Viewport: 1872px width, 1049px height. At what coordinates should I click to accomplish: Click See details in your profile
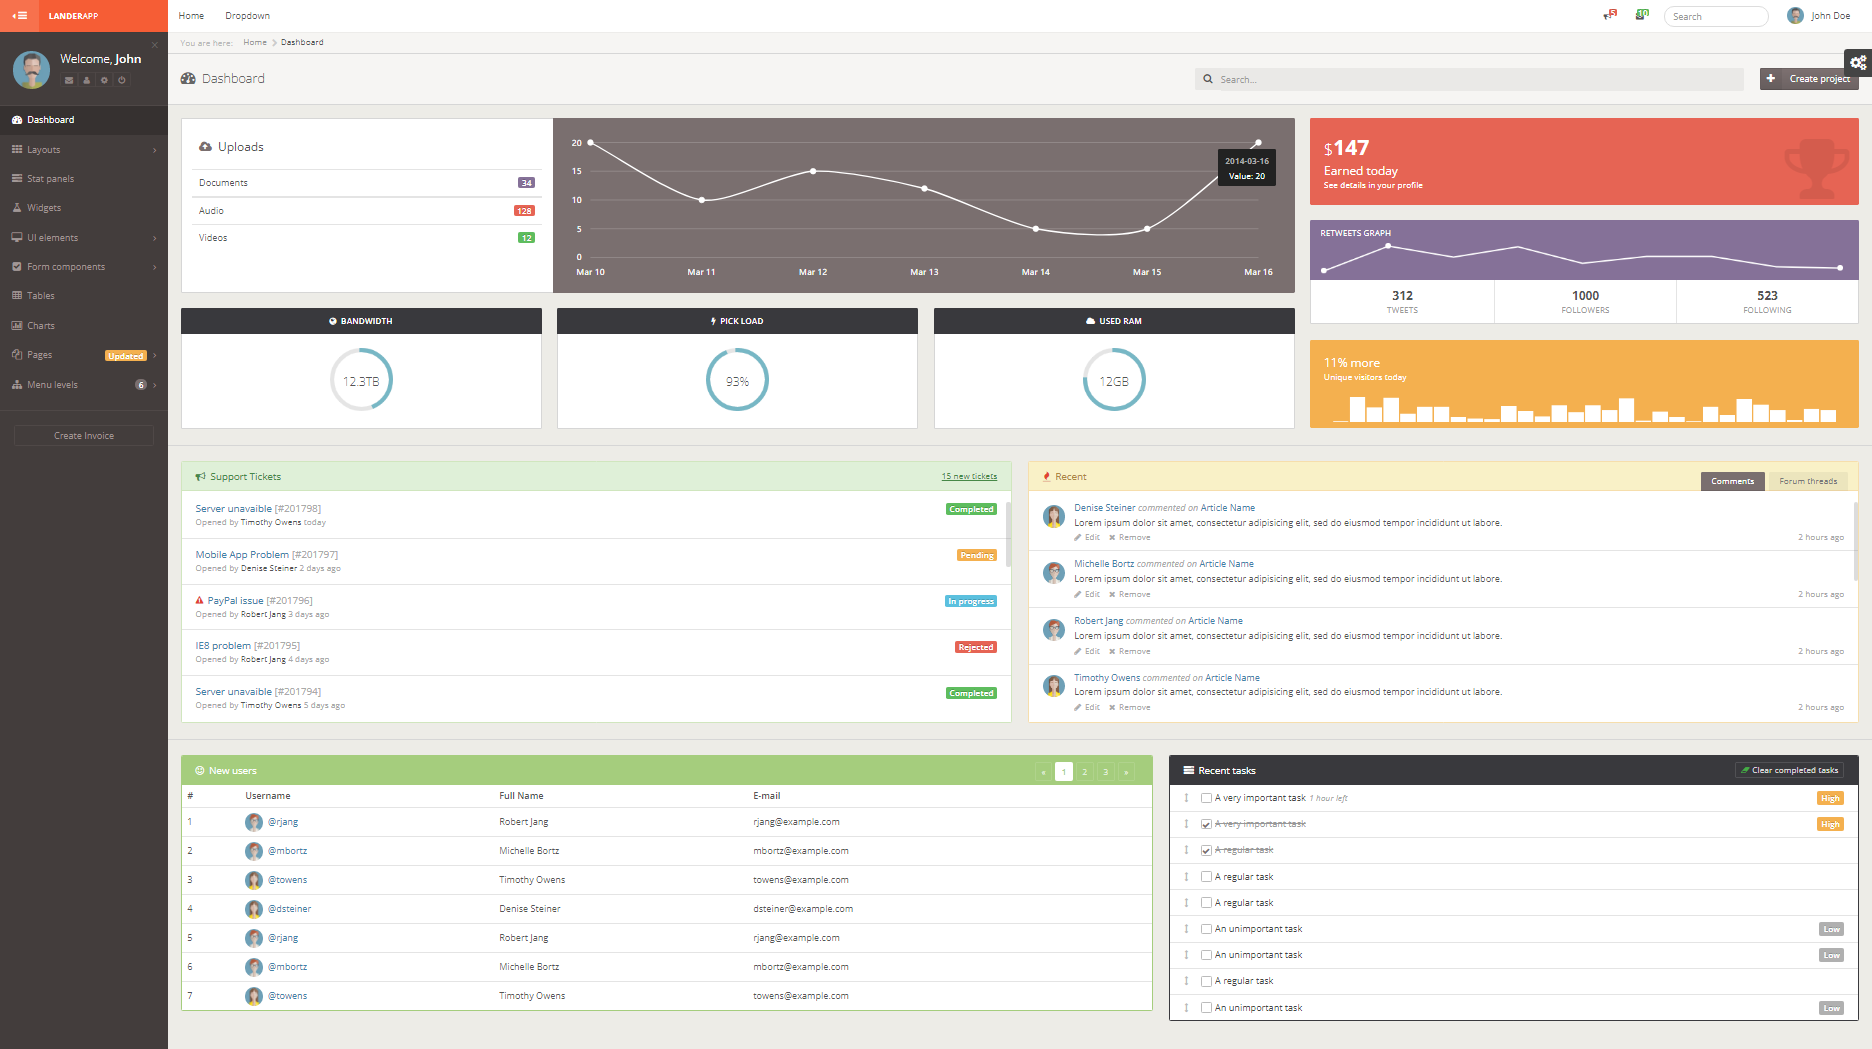[x=1373, y=185]
